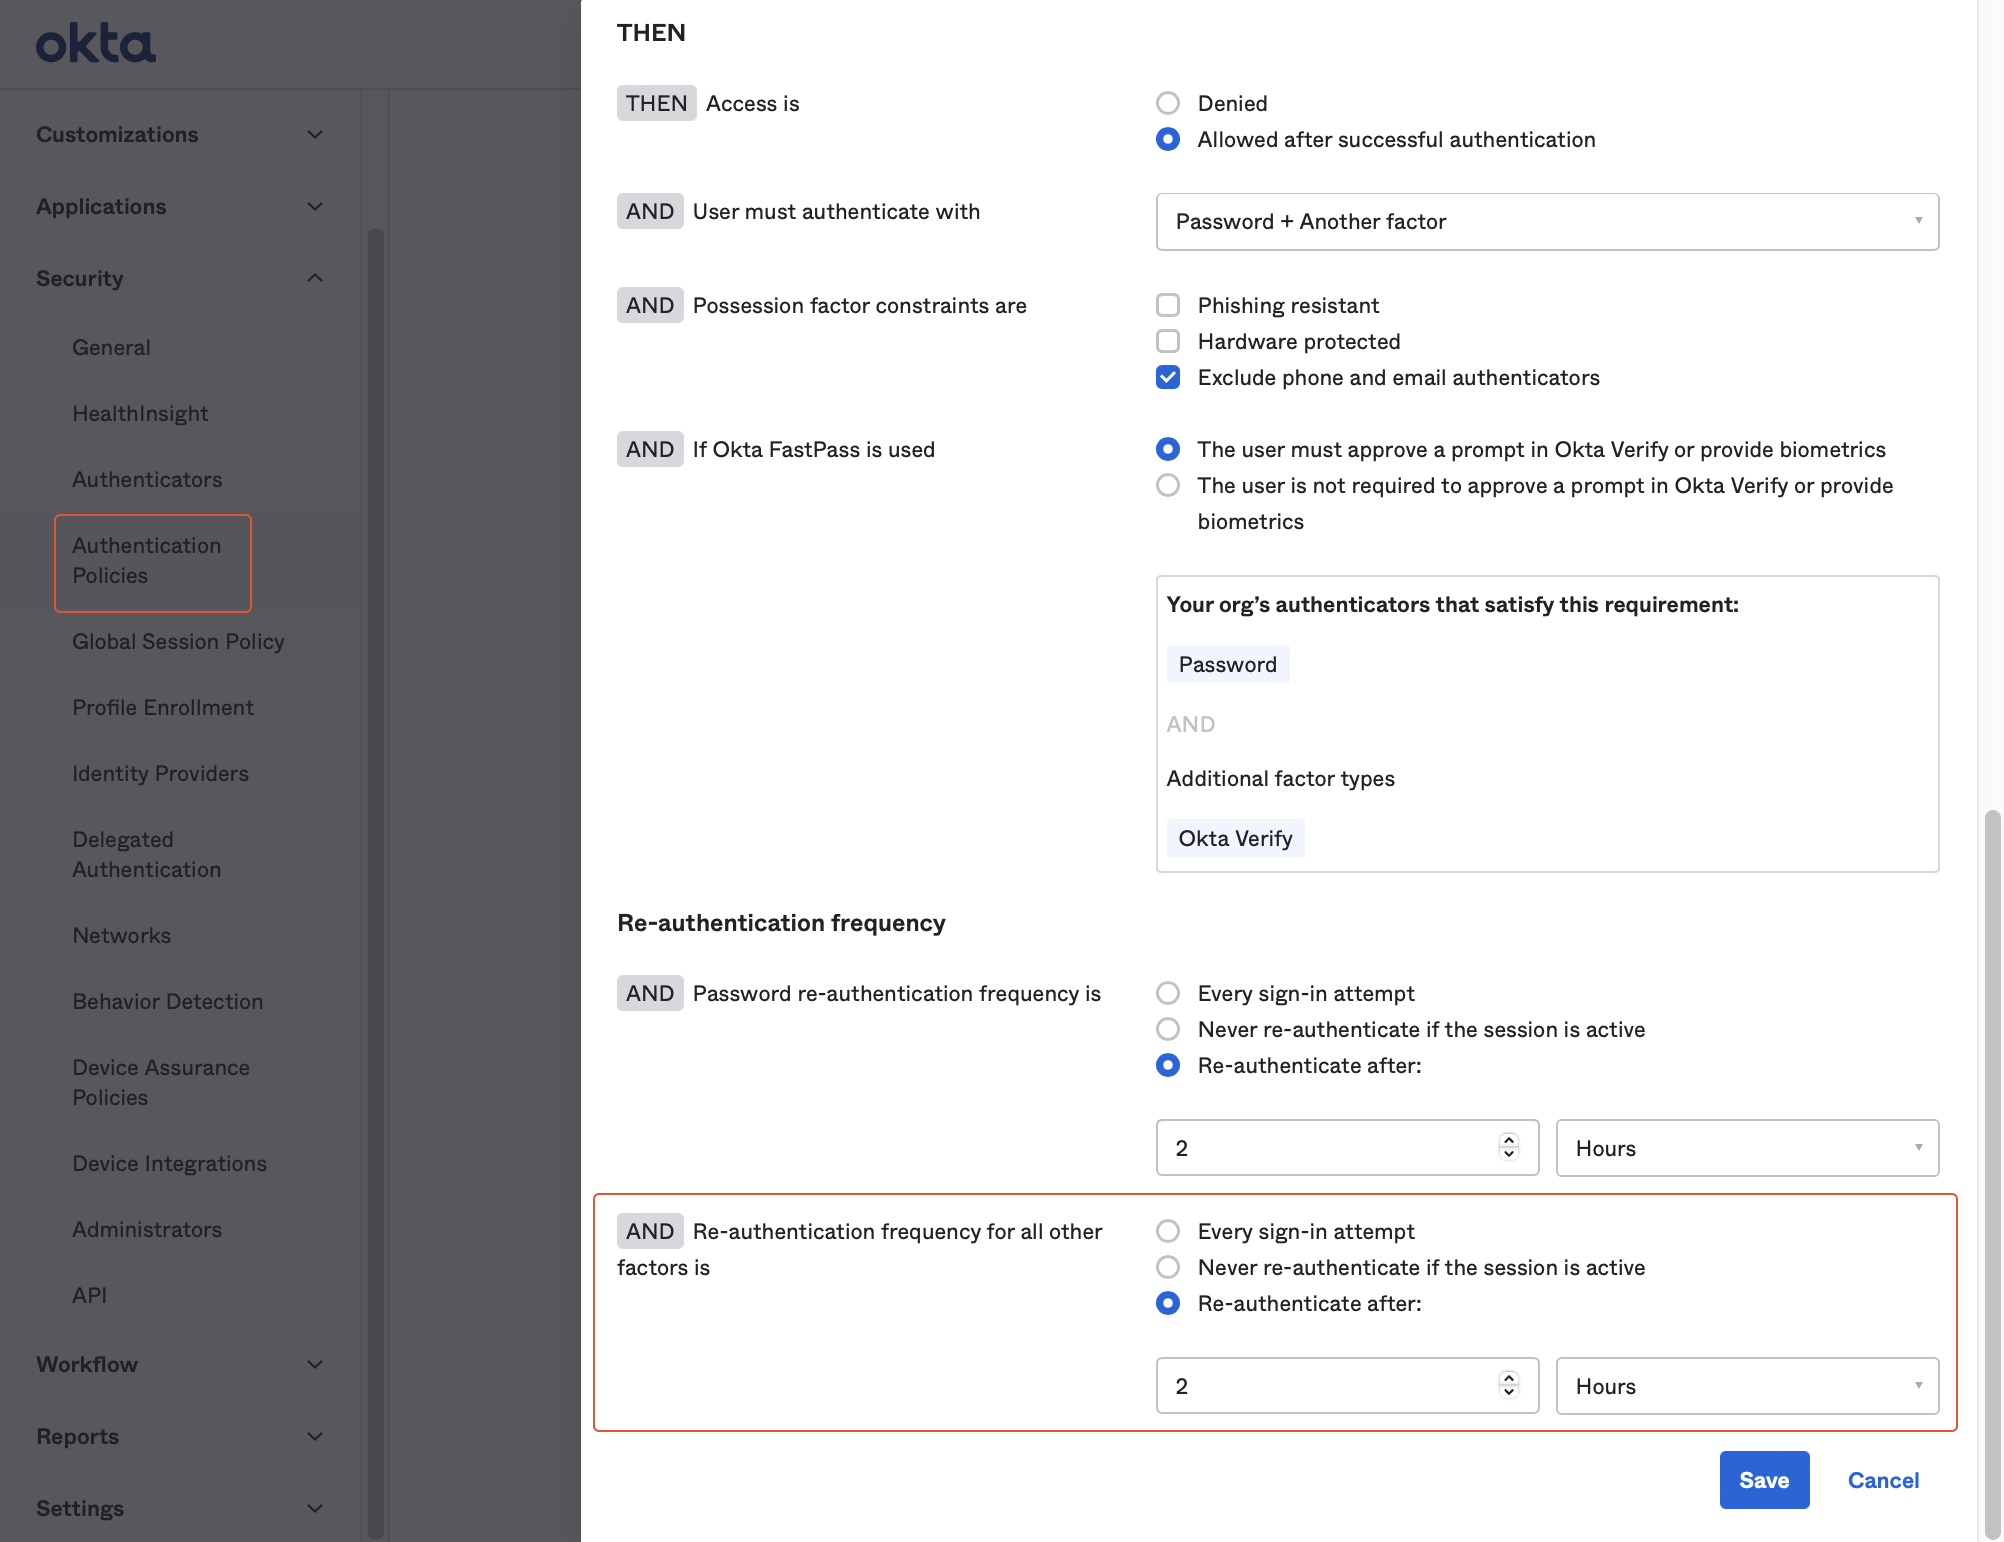Expand the Customizations menu
Viewport: 2004px width, 1542px height.
(180, 134)
